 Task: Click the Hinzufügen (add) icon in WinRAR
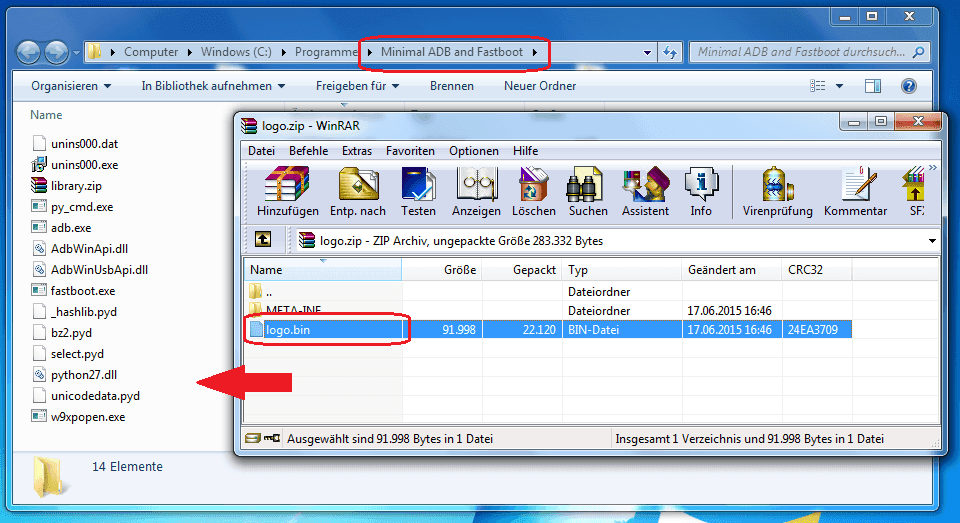(287, 192)
